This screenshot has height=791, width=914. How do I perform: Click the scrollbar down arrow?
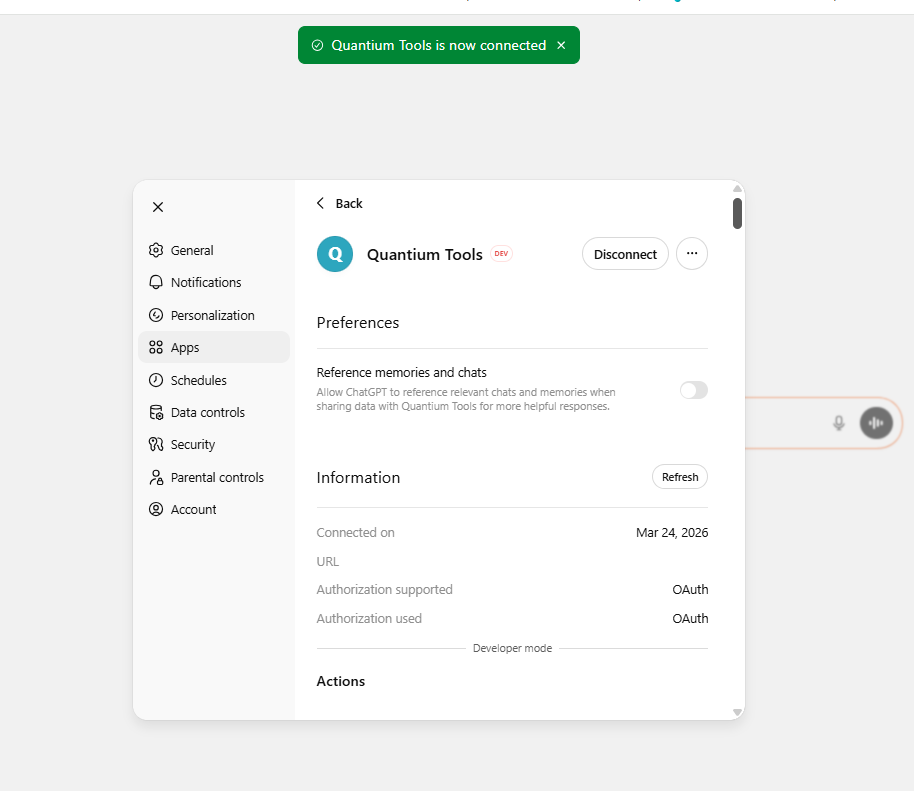[737, 712]
